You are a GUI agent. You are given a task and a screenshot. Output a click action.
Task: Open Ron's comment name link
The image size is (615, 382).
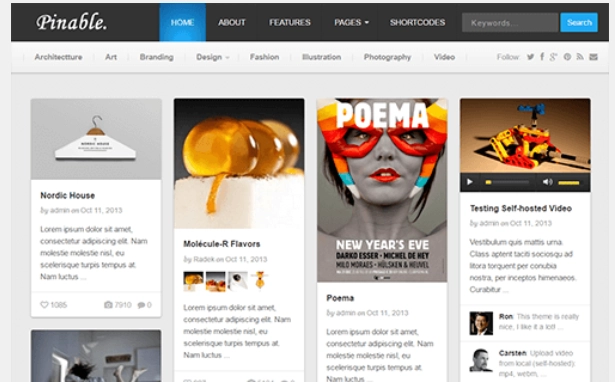tap(506, 317)
